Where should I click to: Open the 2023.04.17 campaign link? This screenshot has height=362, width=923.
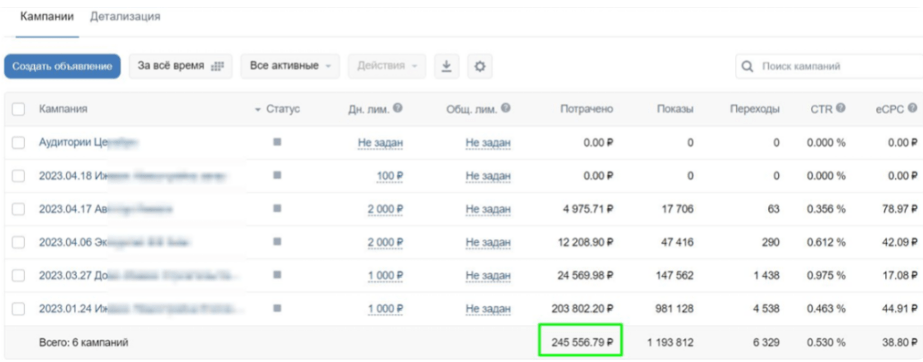click(x=106, y=209)
